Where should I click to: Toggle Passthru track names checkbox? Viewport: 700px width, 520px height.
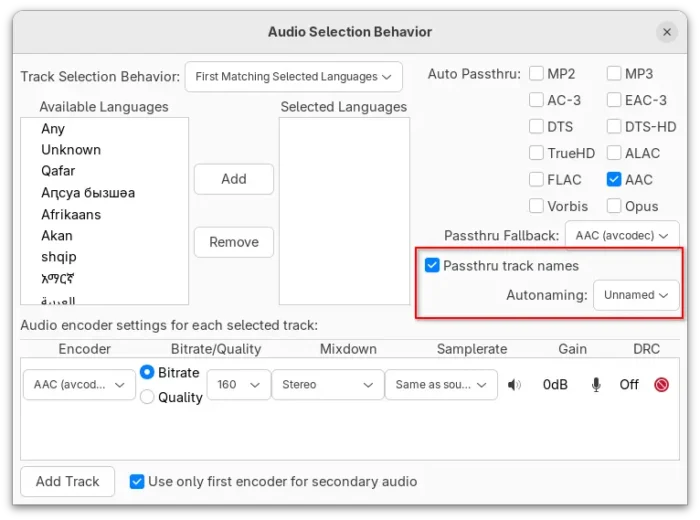(433, 266)
